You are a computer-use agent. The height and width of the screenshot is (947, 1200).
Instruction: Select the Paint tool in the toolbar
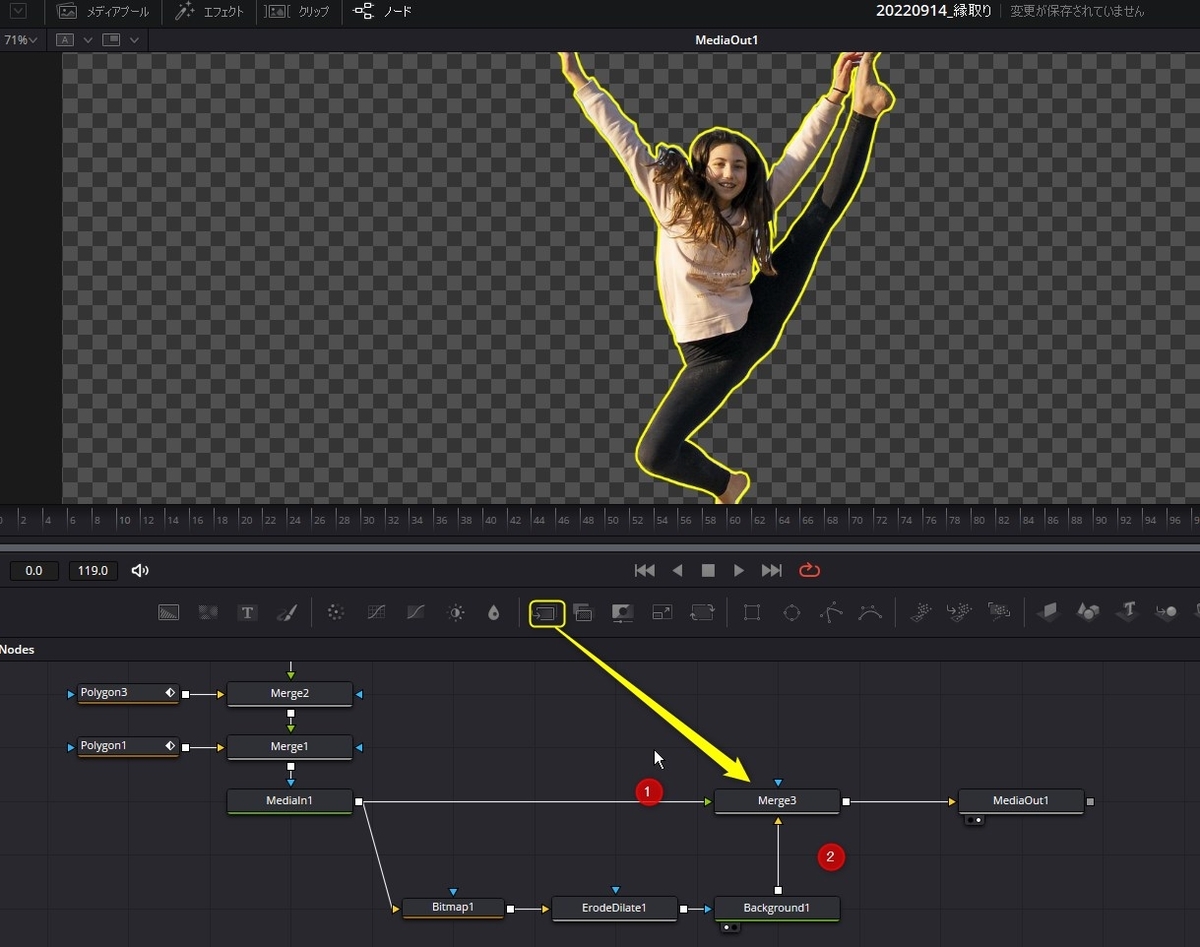286,612
